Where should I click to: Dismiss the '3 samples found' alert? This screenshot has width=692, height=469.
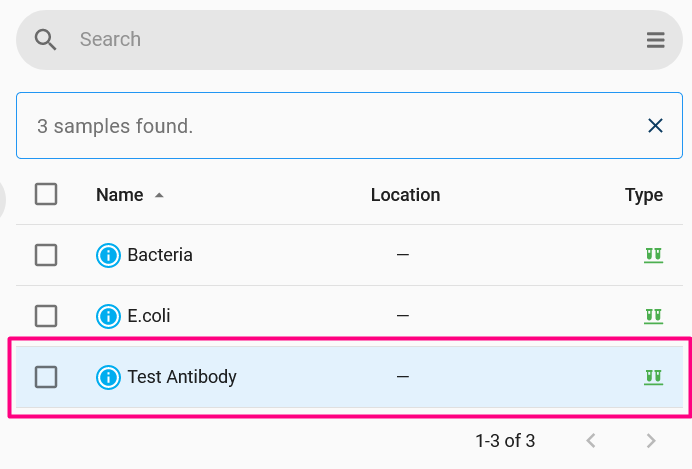point(655,126)
